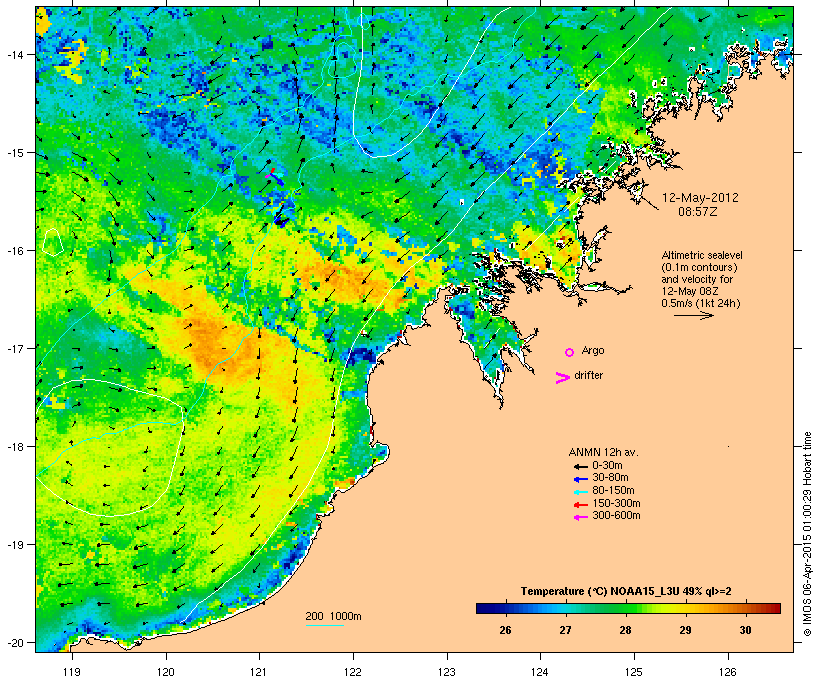Click the black 0-30m arrow in legend
This screenshot has width=820, height=680.
(580, 466)
